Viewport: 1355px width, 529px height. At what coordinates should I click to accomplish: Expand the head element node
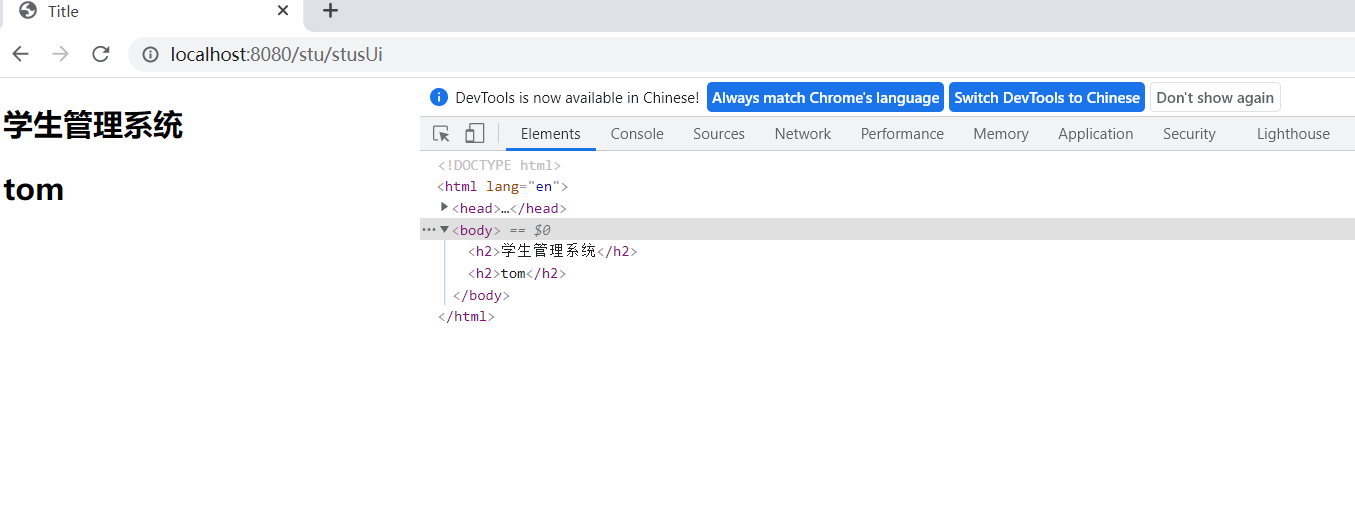pyautogui.click(x=444, y=207)
